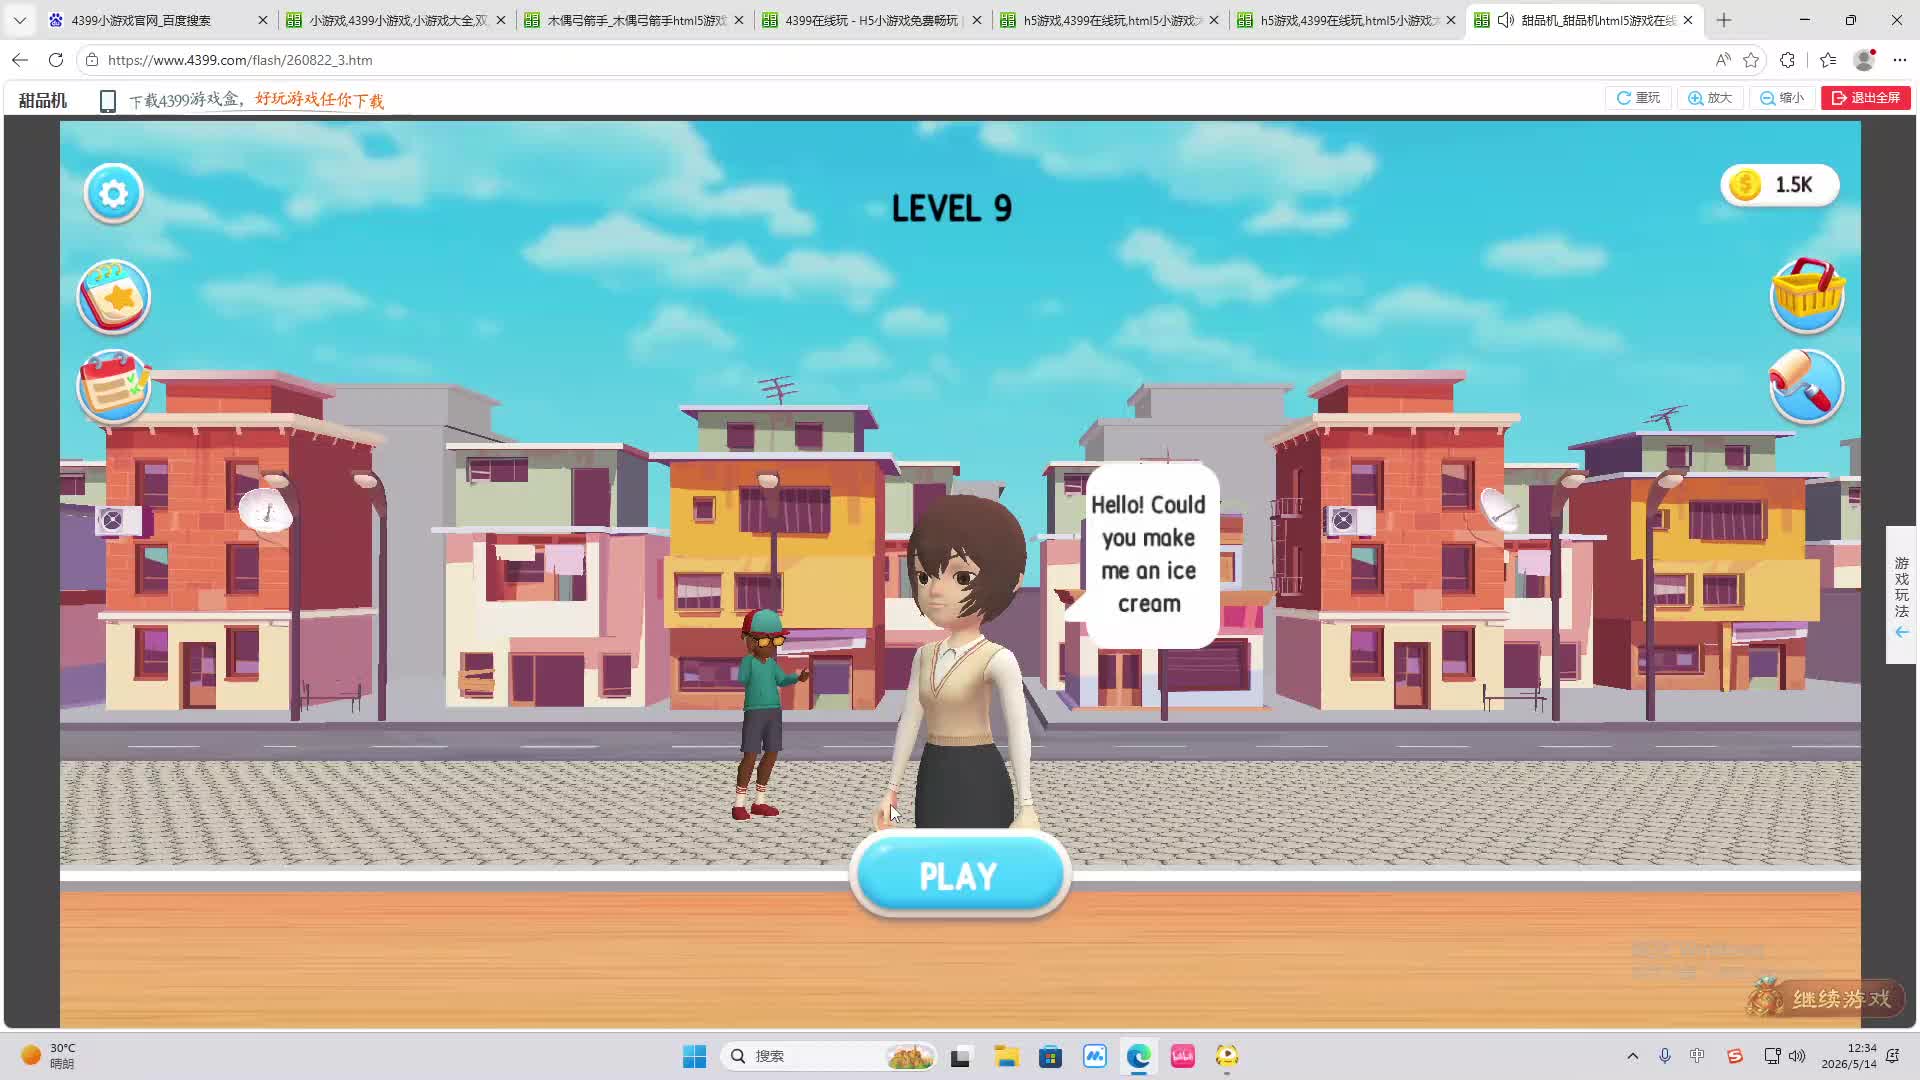The image size is (1920, 1080).
Task: Click the customer's speech bubble
Action: (x=1149, y=555)
